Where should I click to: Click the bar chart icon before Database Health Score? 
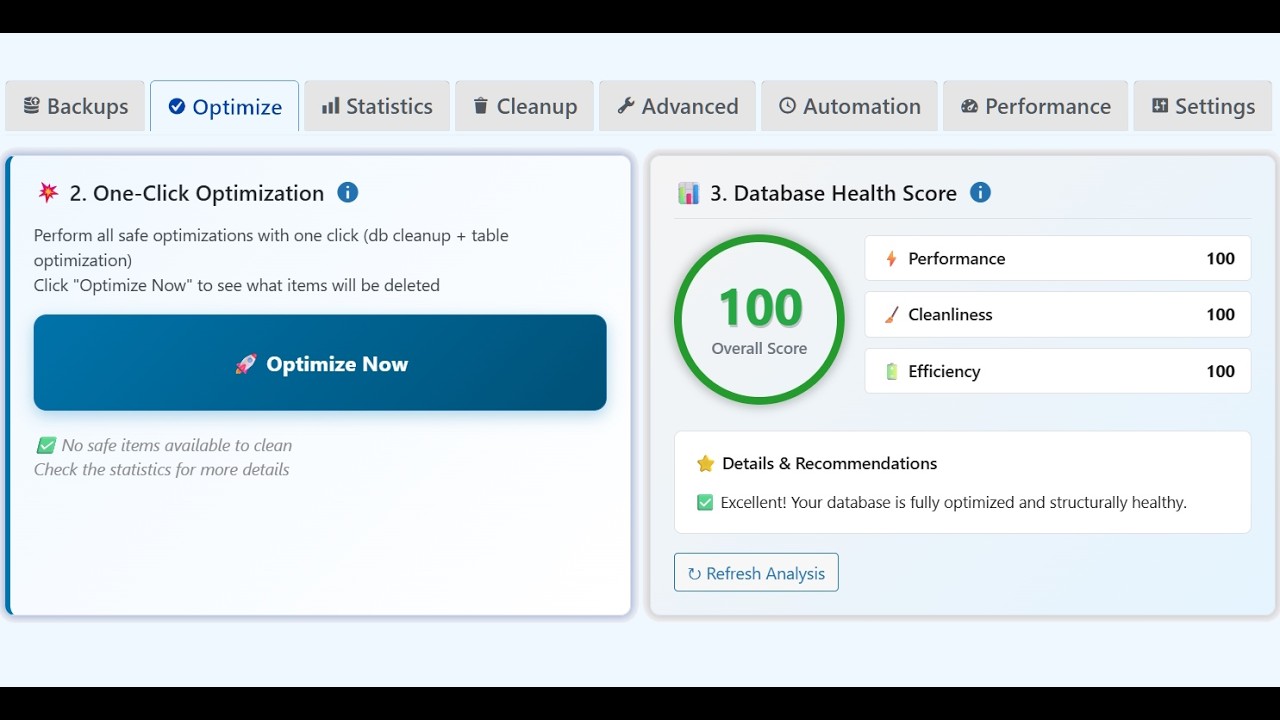pyautogui.click(x=688, y=193)
